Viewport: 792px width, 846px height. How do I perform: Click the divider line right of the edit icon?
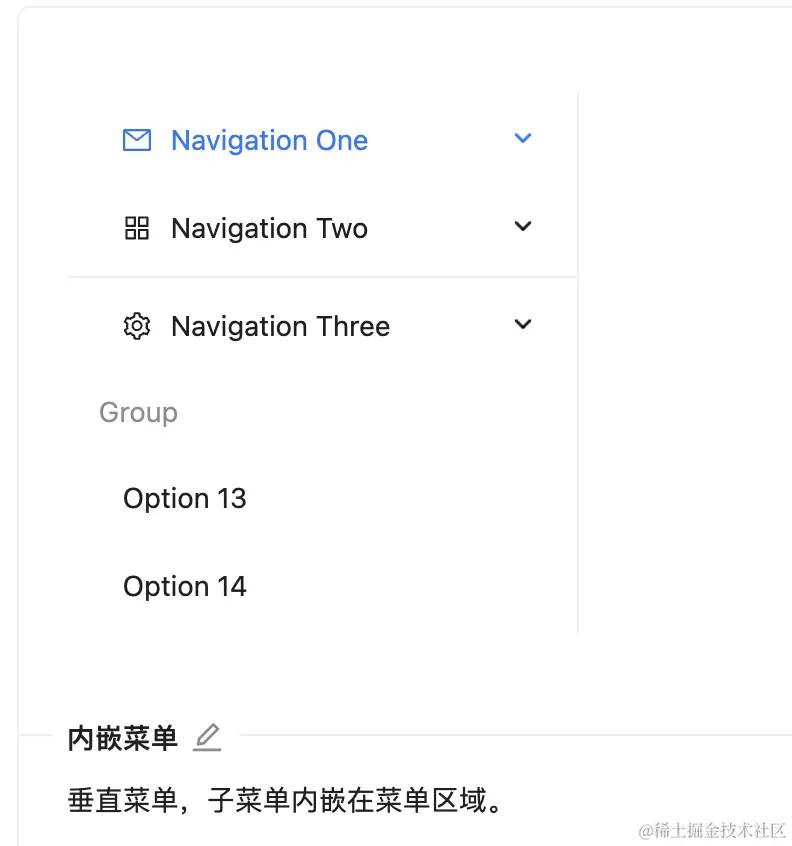[x=515, y=735]
